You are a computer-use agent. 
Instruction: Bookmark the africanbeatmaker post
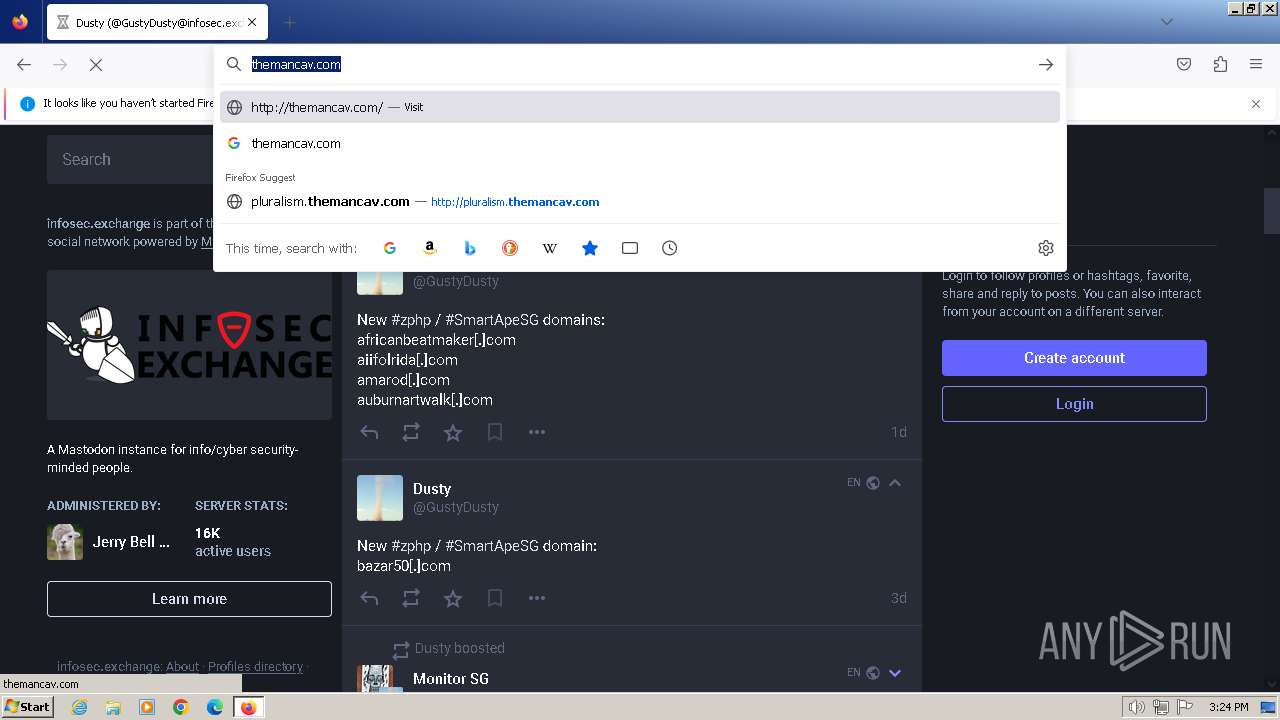pos(495,432)
